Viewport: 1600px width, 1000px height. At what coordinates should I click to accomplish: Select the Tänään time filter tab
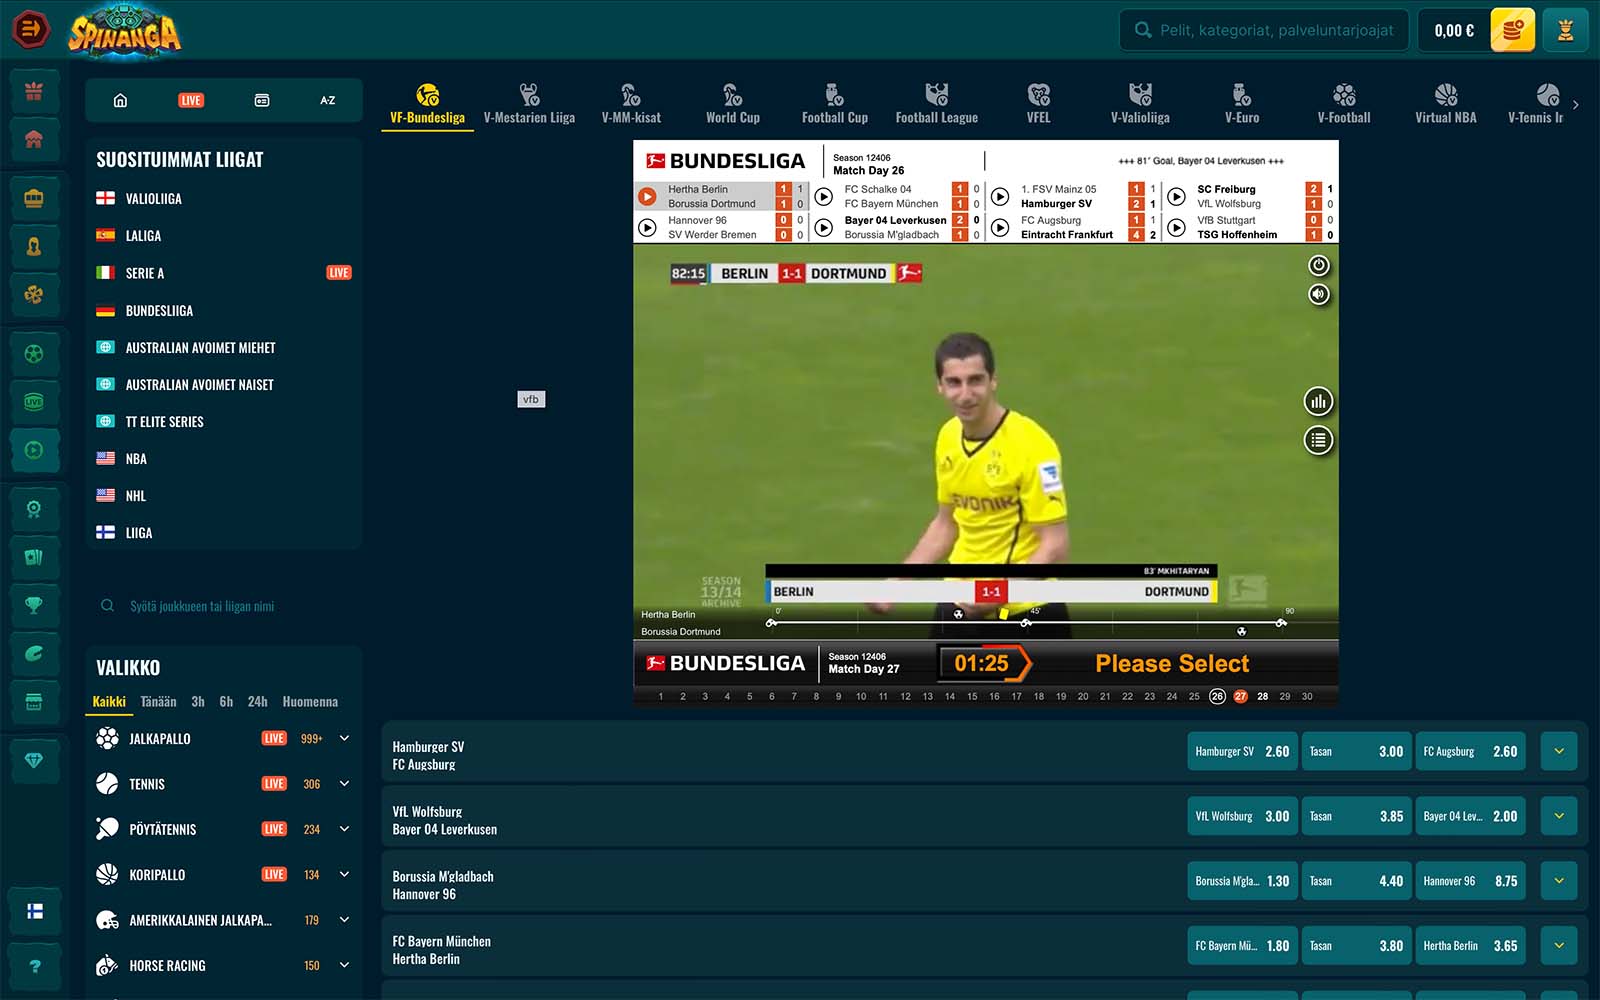(158, 702)
